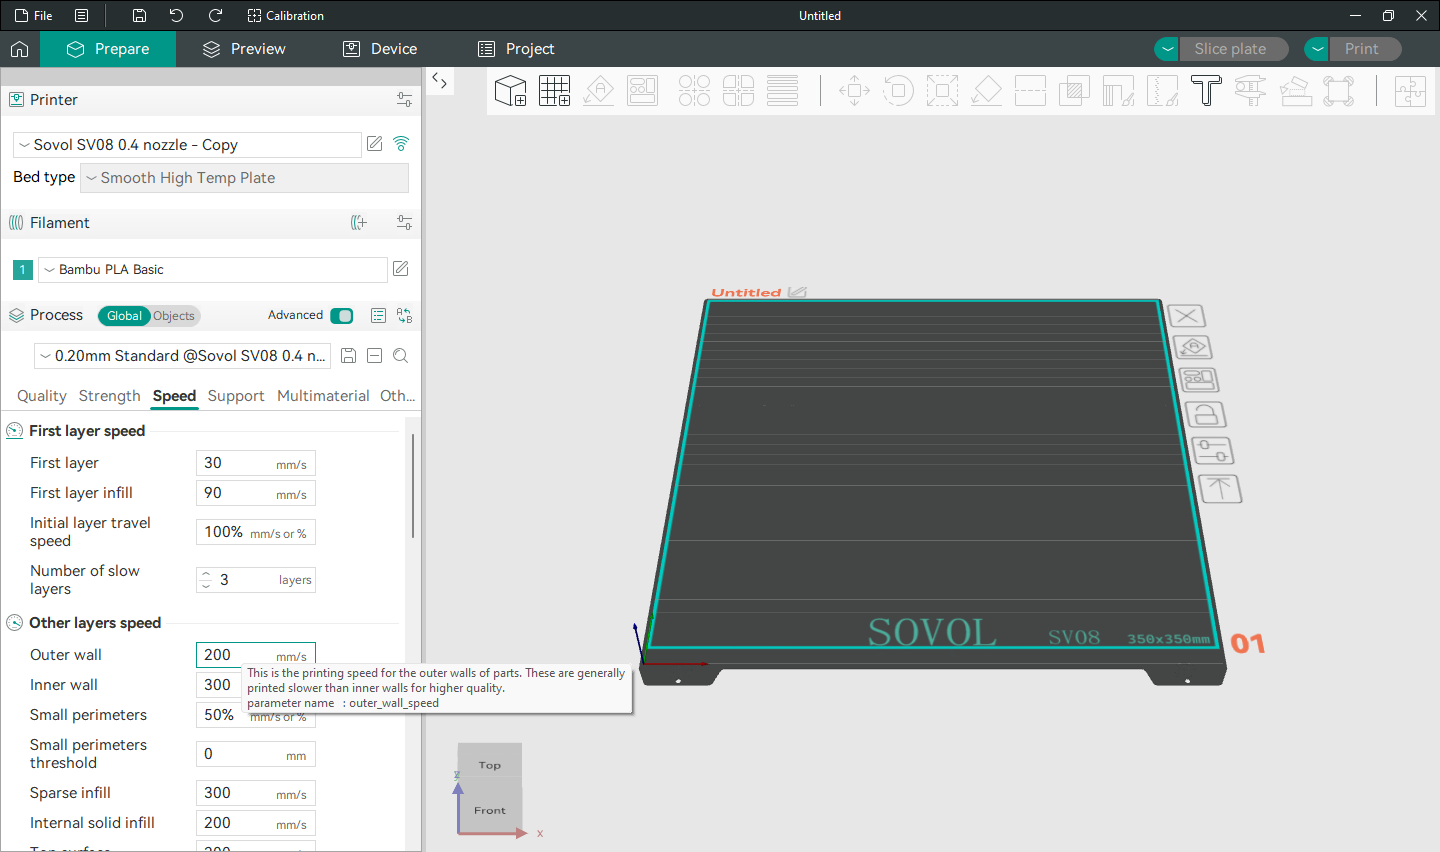
Task: Add a new plate
Action: [x=554, y=91]
